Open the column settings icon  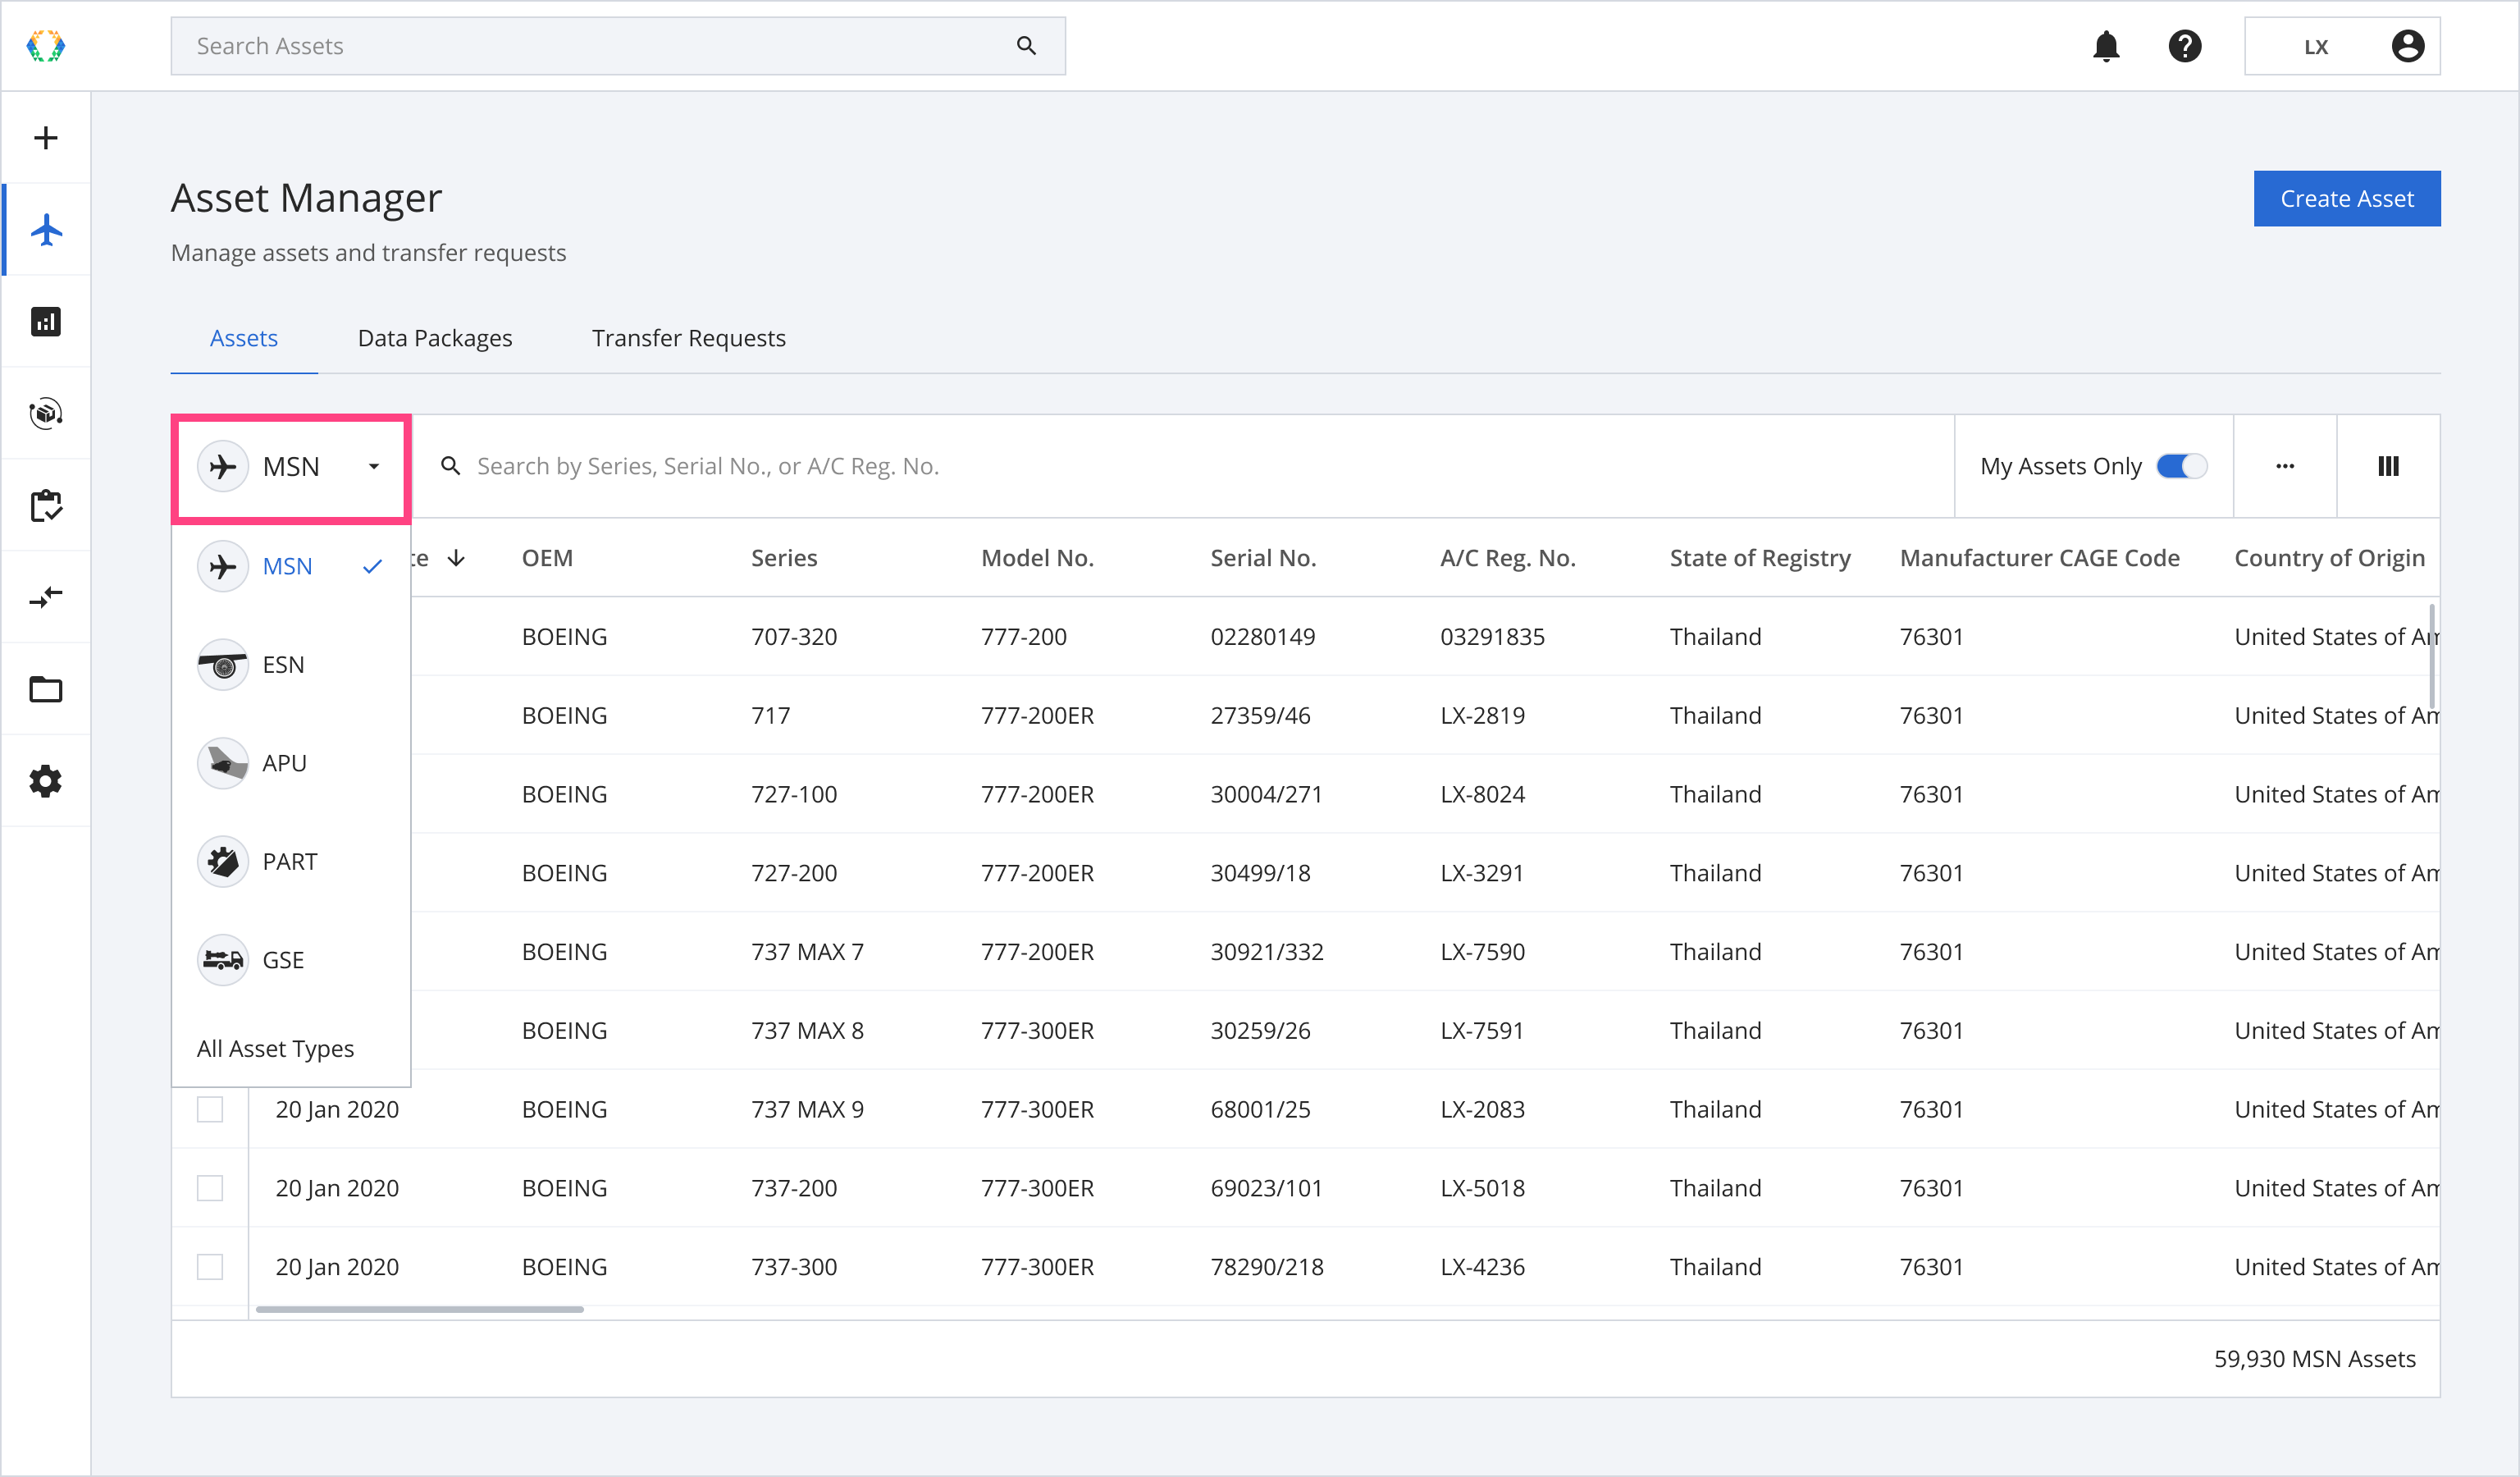2388,466
